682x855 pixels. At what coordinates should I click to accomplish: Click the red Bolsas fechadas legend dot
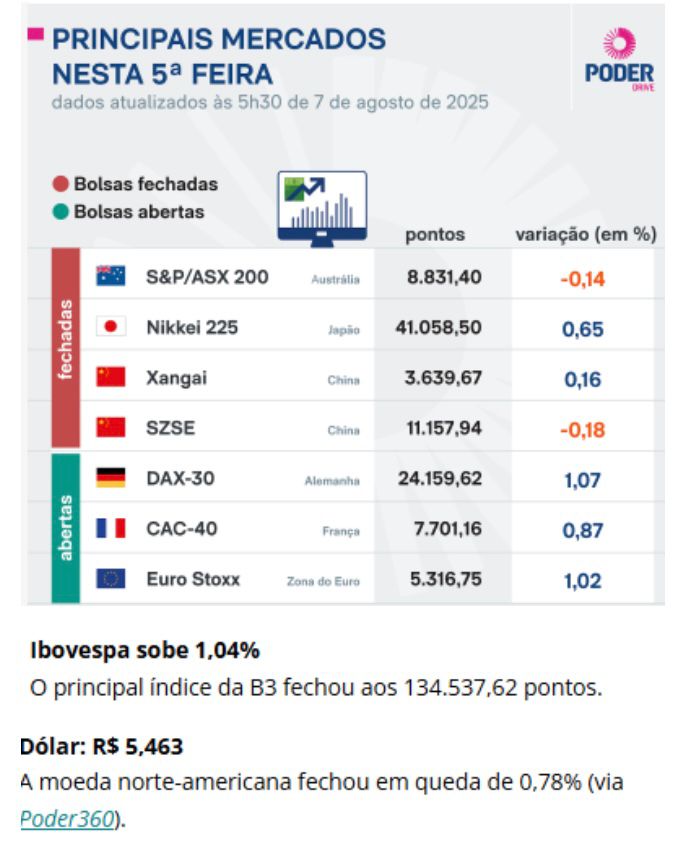click(x=61, y=184)
